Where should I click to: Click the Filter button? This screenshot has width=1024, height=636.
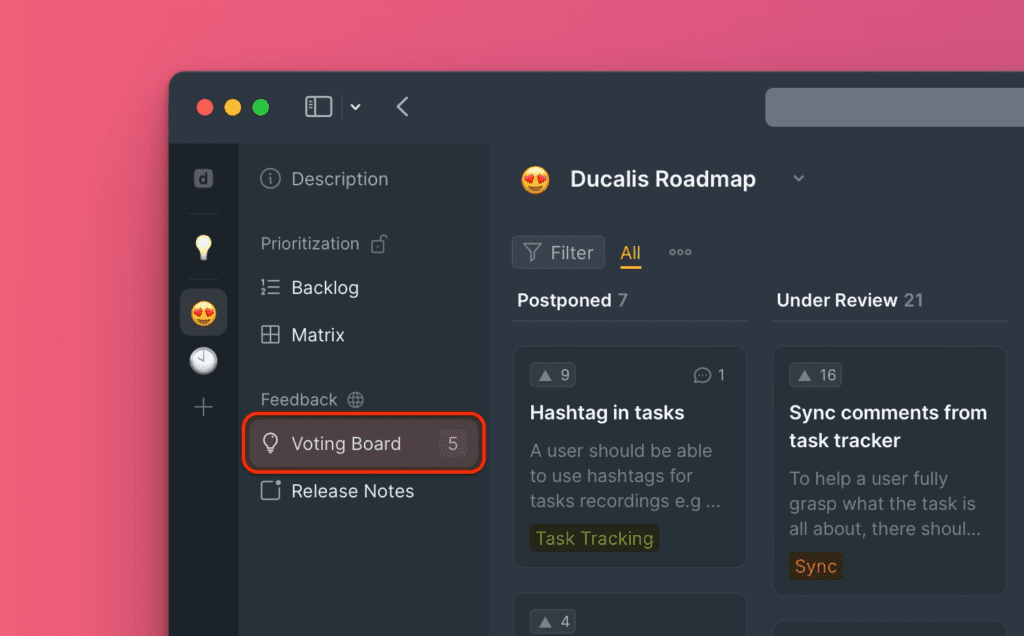[x=558, y=253]
